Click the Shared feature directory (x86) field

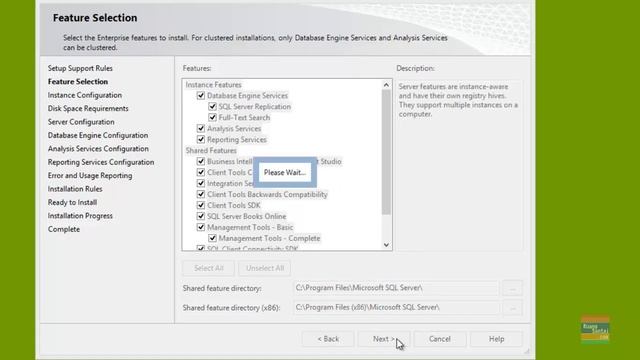[x=396, y=307]
